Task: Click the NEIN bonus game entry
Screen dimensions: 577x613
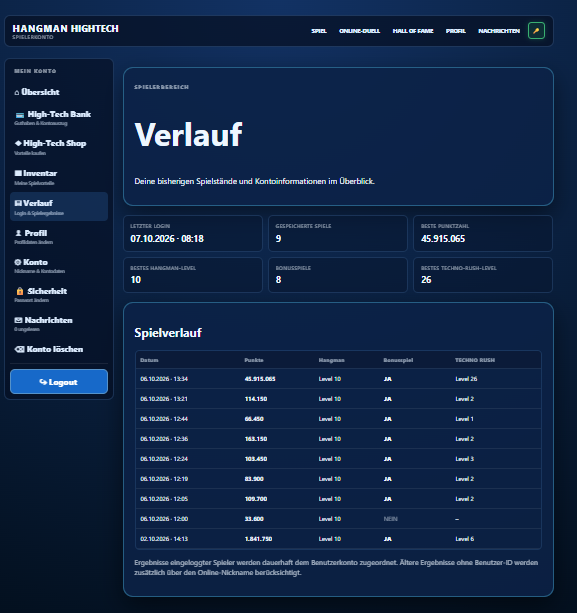Action: click(x=391, y=519)
